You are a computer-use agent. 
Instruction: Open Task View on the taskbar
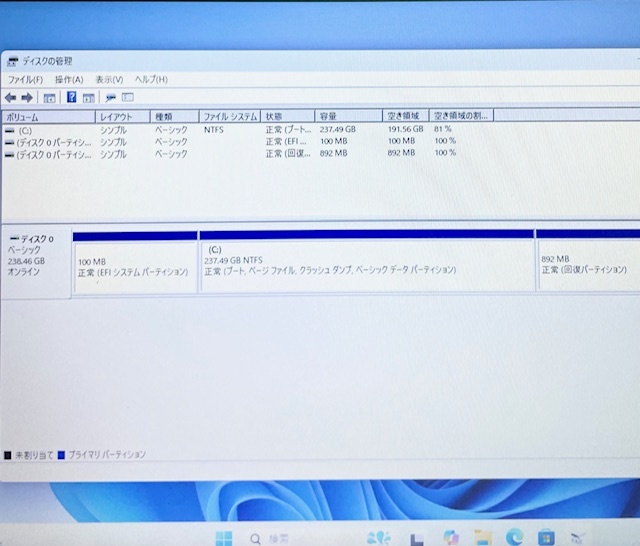pyautogui.click(x=416, y=539)
